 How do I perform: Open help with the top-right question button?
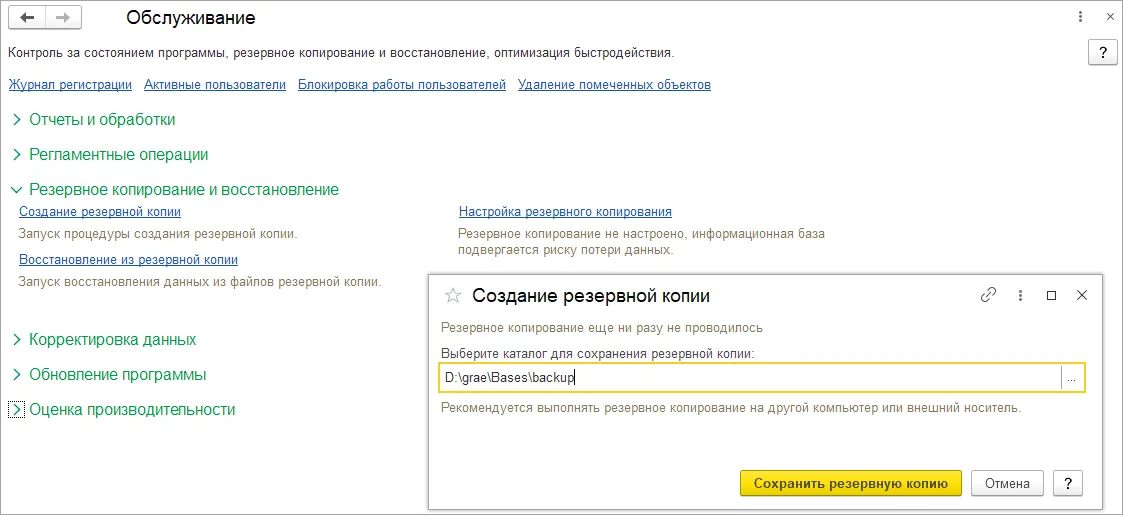[x=1102, y=53]
